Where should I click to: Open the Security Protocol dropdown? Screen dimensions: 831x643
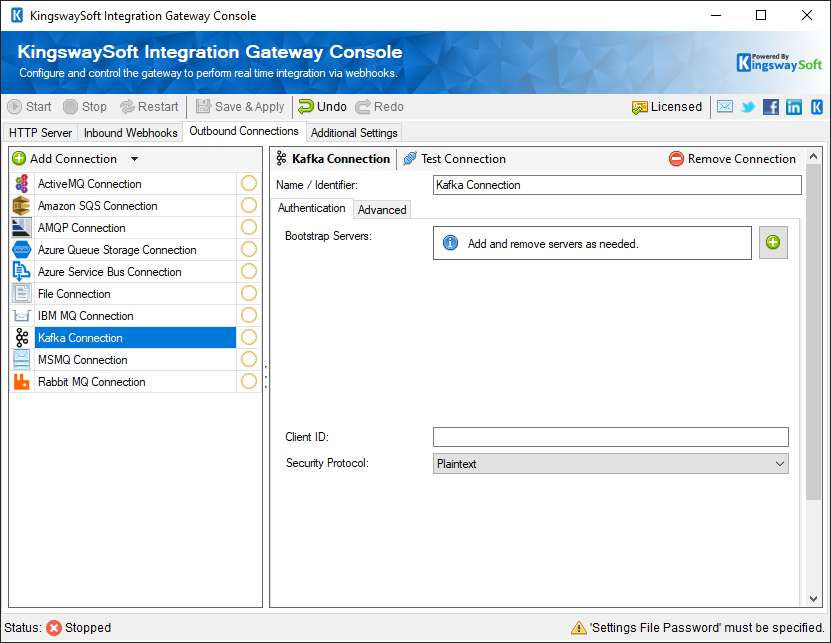611,464
